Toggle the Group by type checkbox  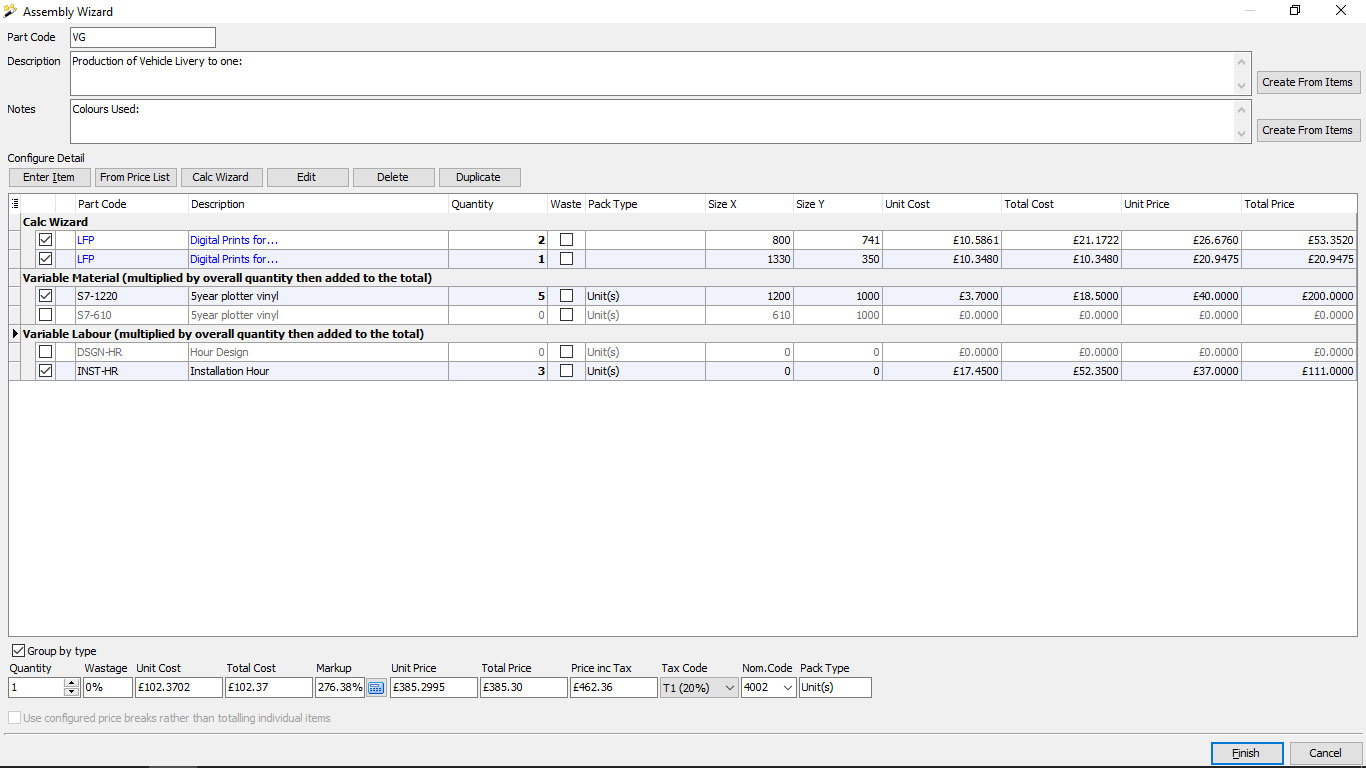coord(18,651)
